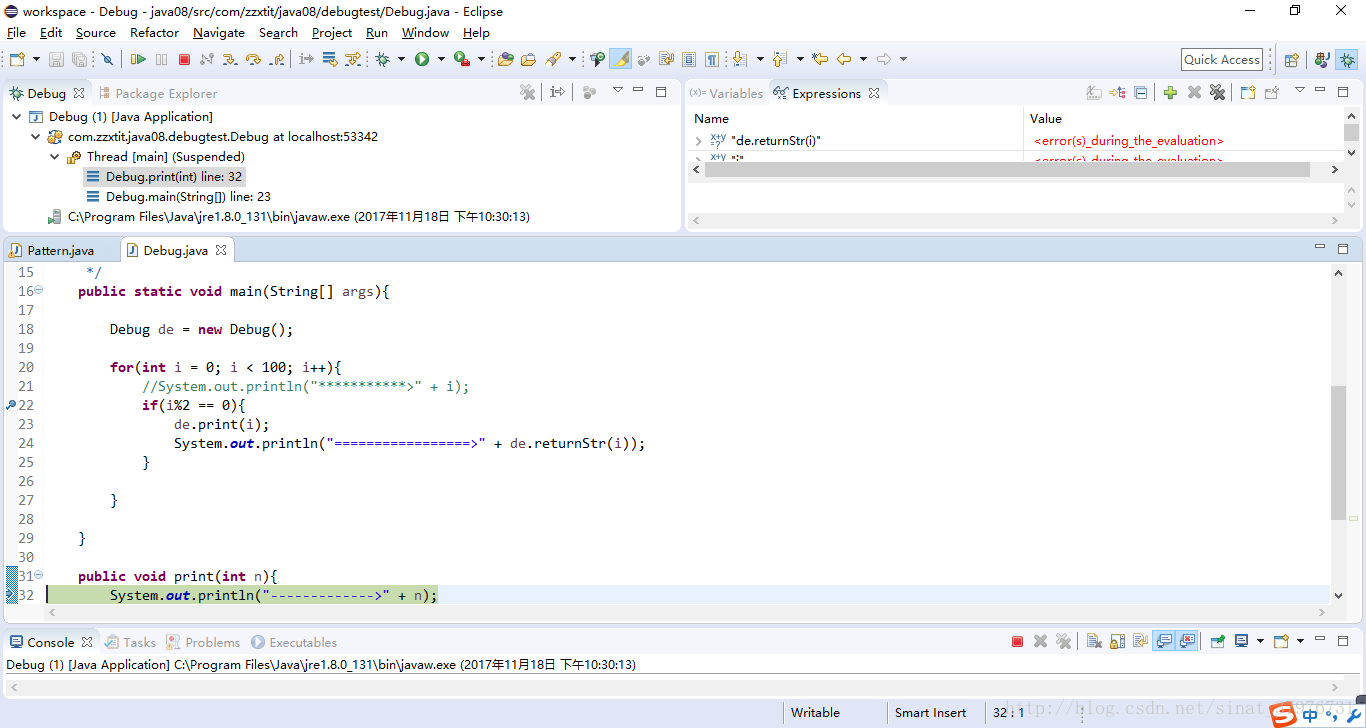Switch to the Problems tab
1366x728 pixels.
(x=203, y=642)
